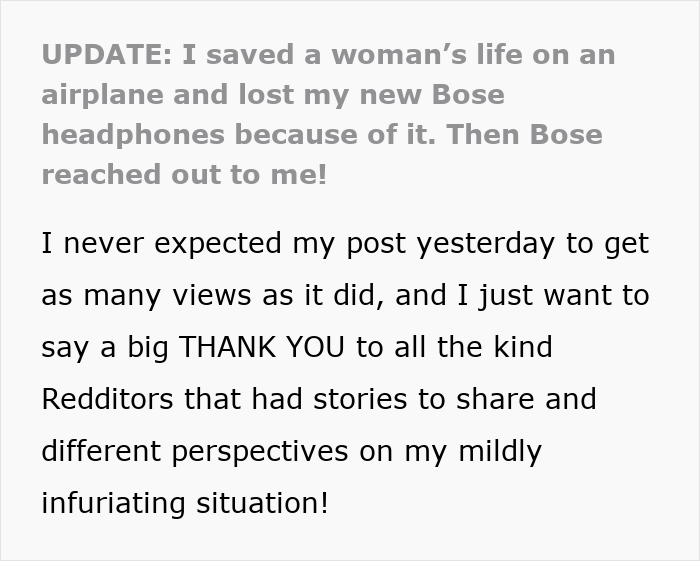Click "reached out to me!" in the title
This screenshot has width=700, height=561.
coord(184,174)
